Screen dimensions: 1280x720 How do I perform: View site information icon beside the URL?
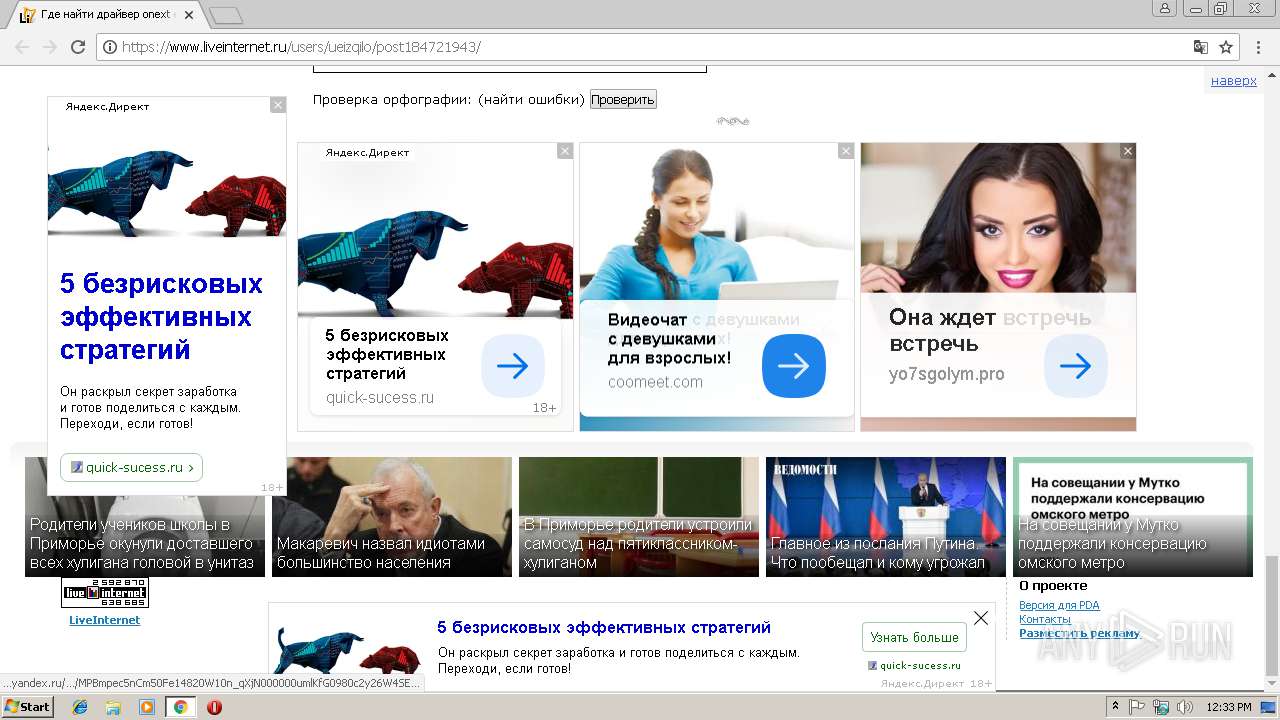point(110,47)
